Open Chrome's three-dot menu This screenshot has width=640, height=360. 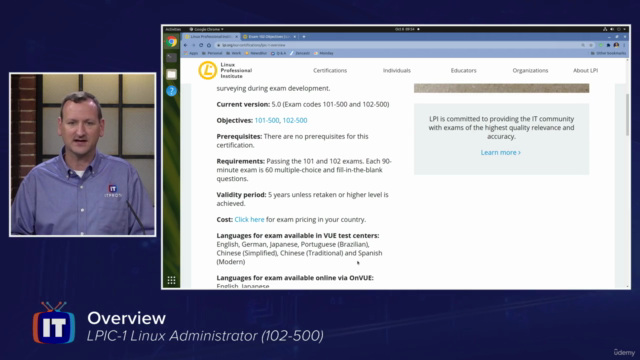624,45
